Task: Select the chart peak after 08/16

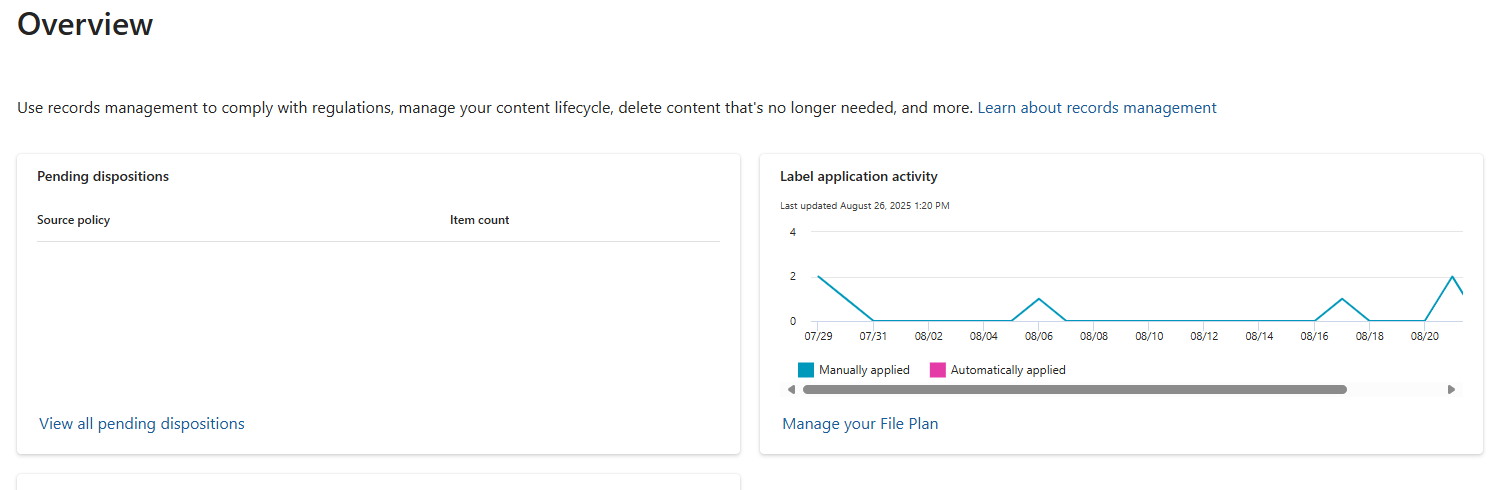Action: [x=1342, y=299]
